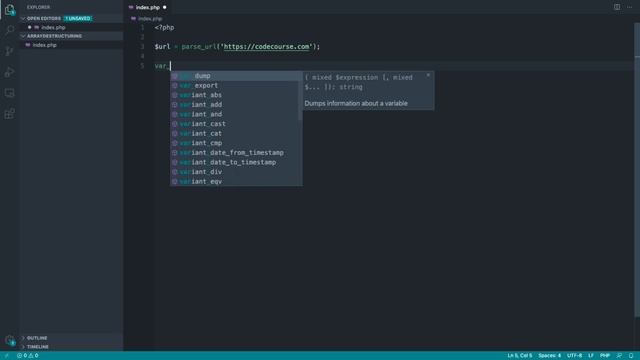Click the EXPLORER panel title
Viewport: 640px width, 360px height.
coord(38,7)
